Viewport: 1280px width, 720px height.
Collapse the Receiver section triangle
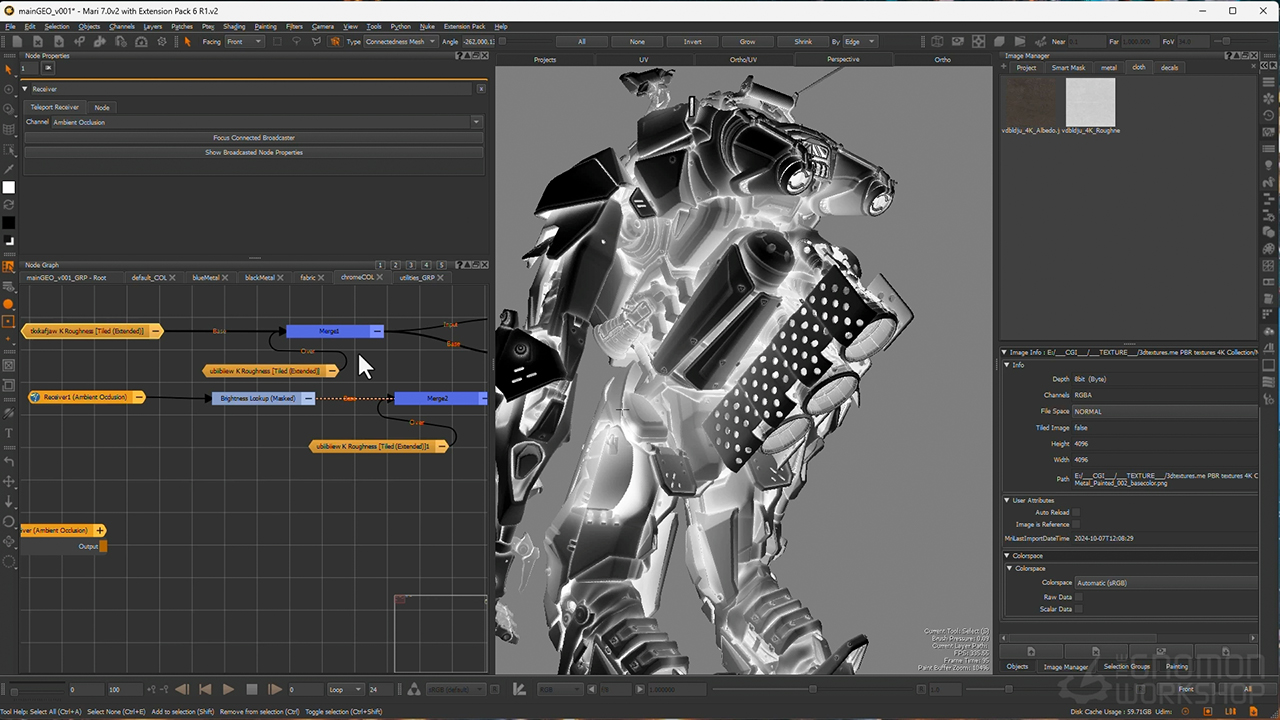26,89
